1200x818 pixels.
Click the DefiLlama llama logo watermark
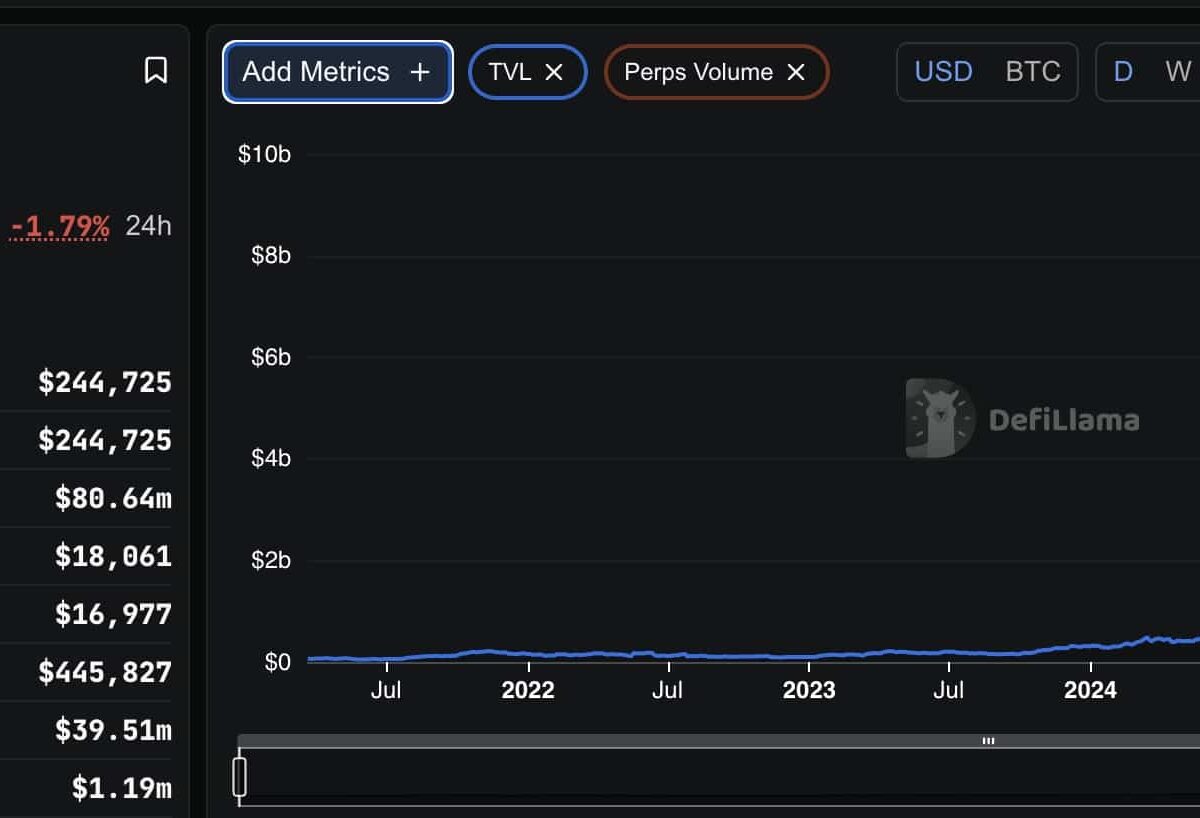(940, 418)
